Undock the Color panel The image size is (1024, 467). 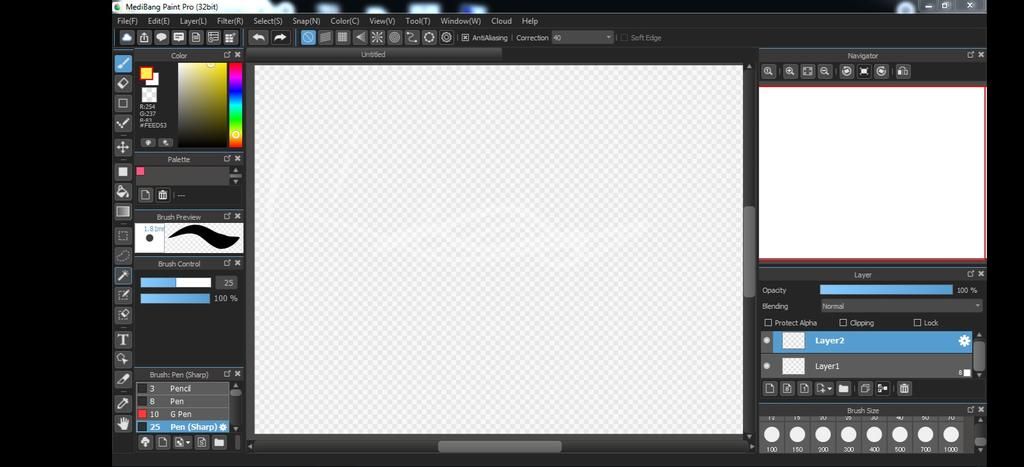227,55
